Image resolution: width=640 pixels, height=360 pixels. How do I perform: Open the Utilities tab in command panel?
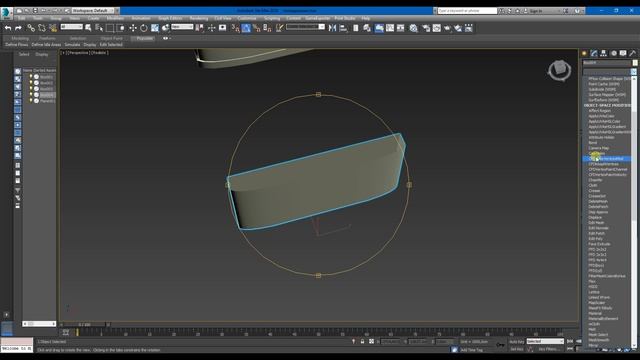pyautogui.click(x=633, y=53)
